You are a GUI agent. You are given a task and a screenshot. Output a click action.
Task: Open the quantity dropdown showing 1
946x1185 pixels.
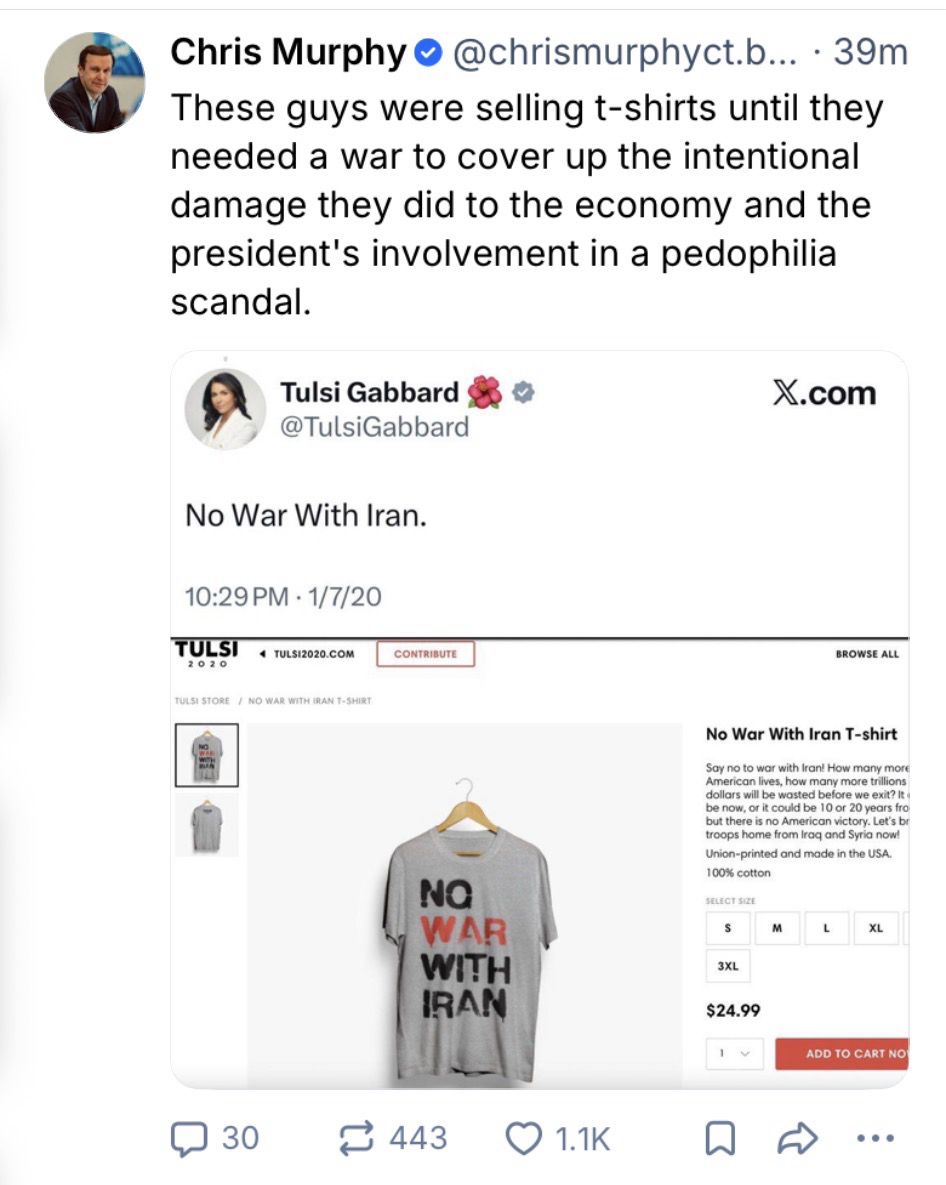(735, 1054)
